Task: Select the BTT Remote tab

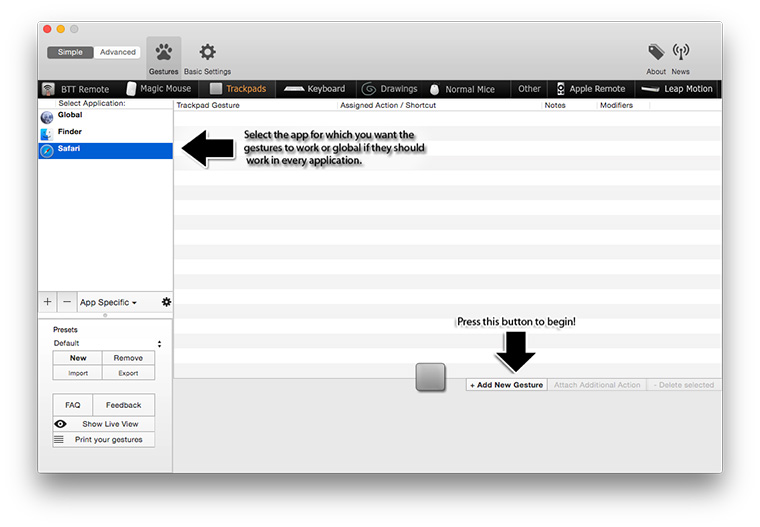Action: click(x=76, y=89)
